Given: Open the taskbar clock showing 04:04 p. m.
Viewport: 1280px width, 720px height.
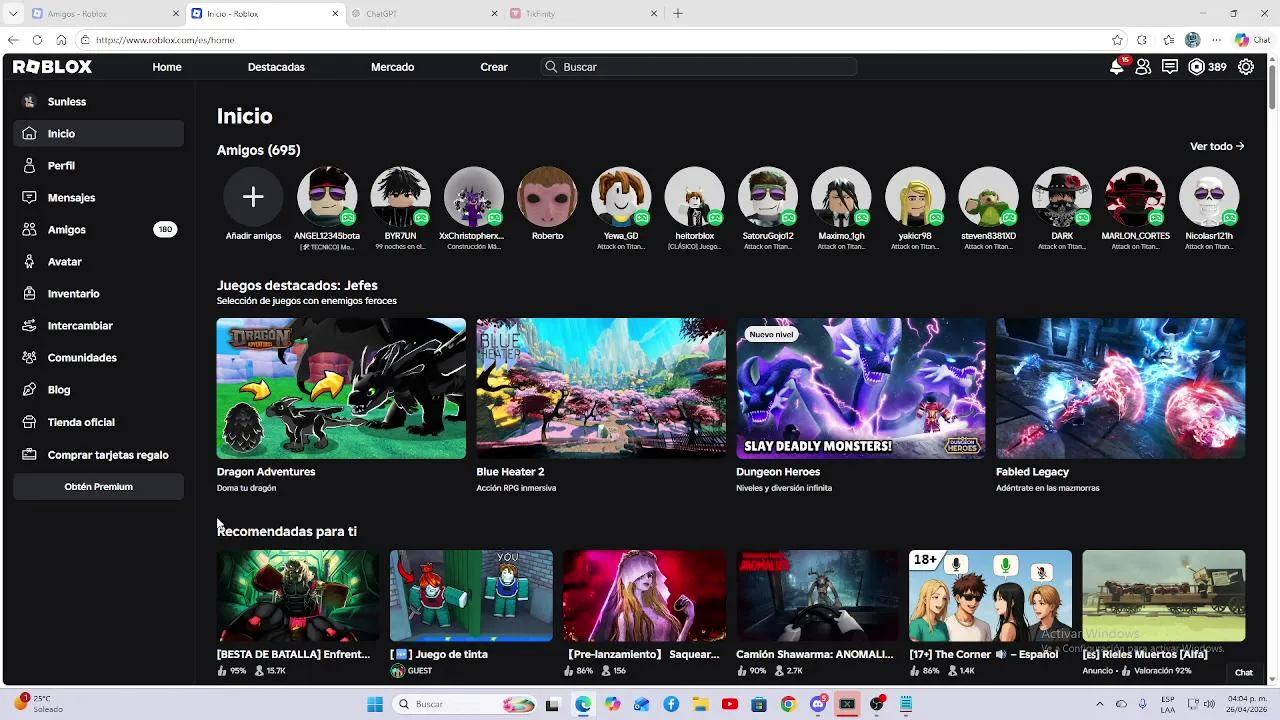Looking at the screenshot, I should click(1244, 704).
